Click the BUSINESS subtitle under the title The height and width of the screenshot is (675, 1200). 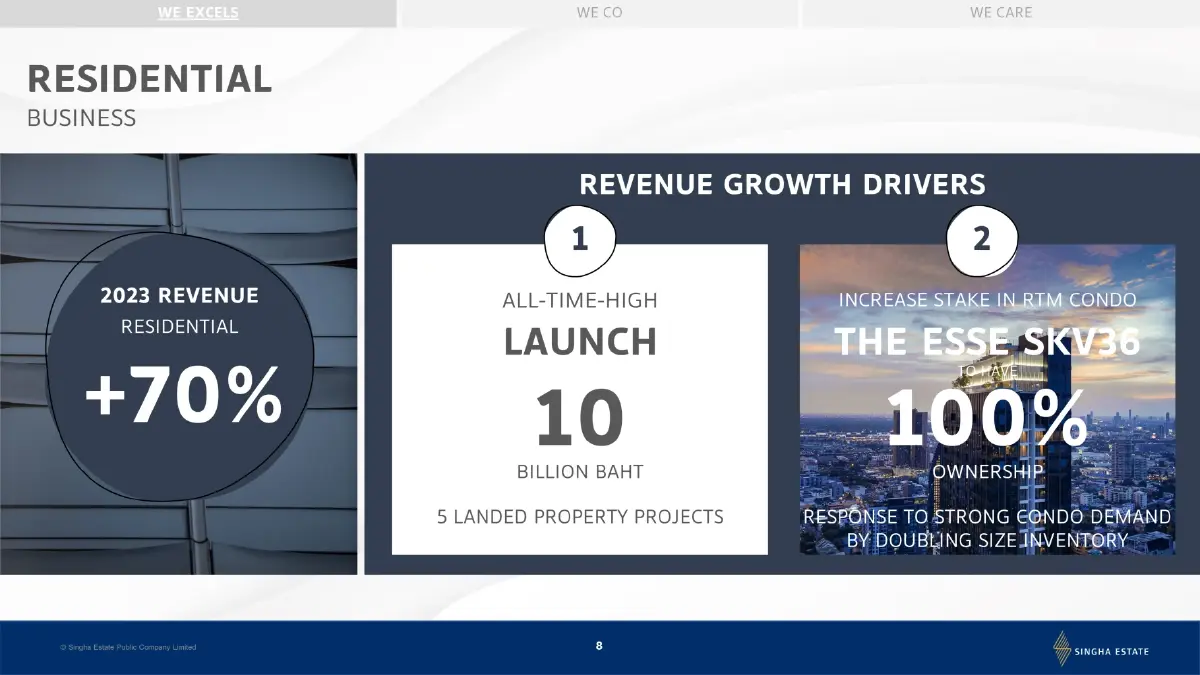tap(81, 118)
